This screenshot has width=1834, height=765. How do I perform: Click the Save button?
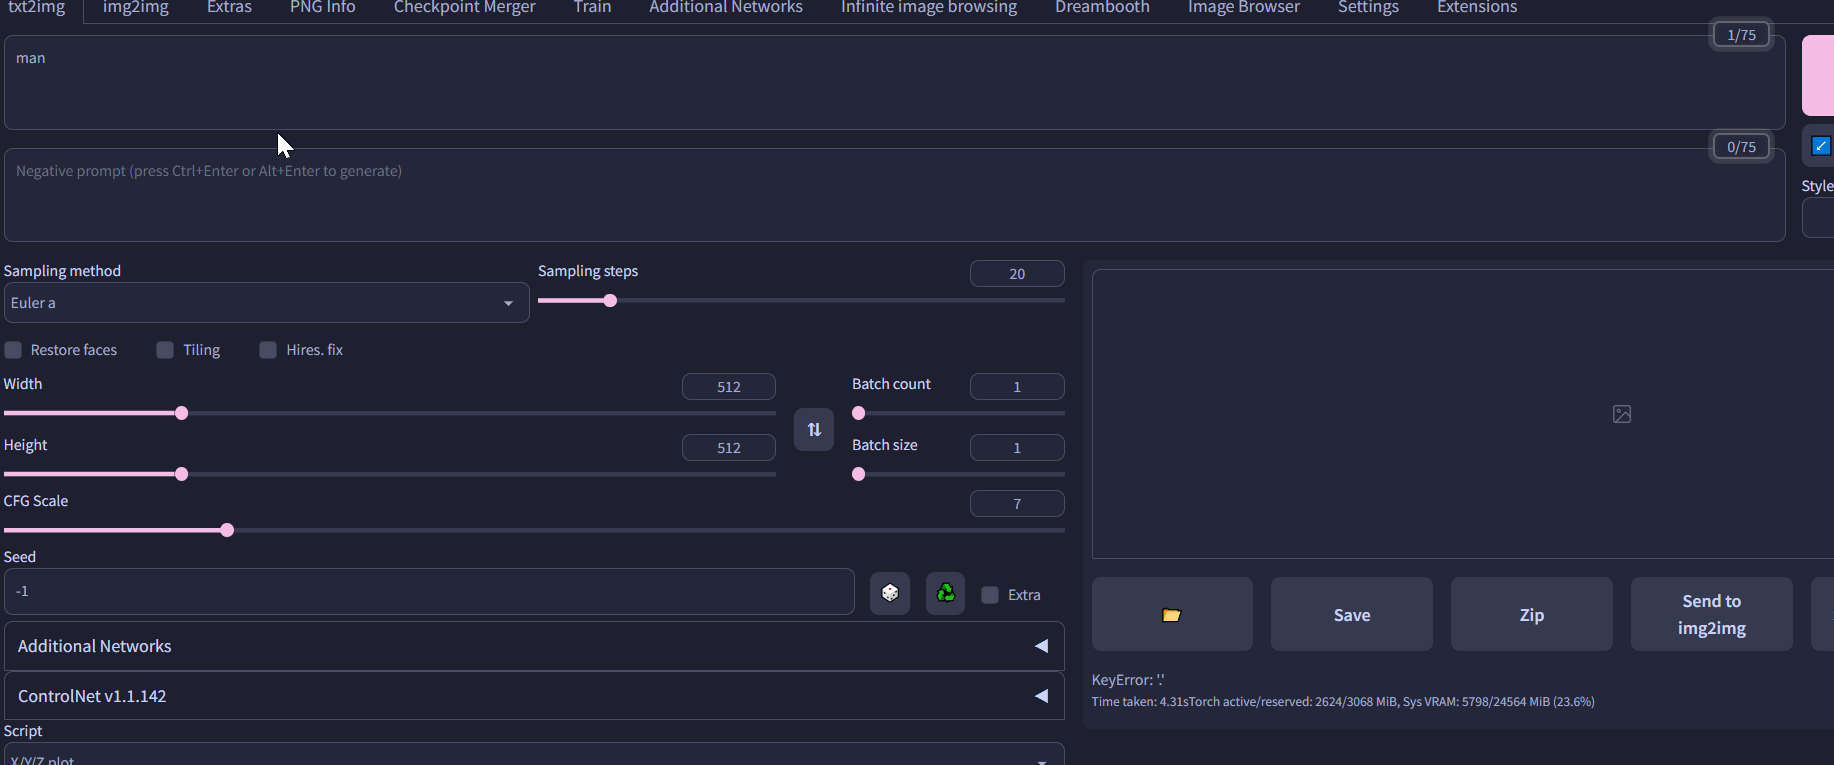pyautogui.click(x=1352, y=614)
